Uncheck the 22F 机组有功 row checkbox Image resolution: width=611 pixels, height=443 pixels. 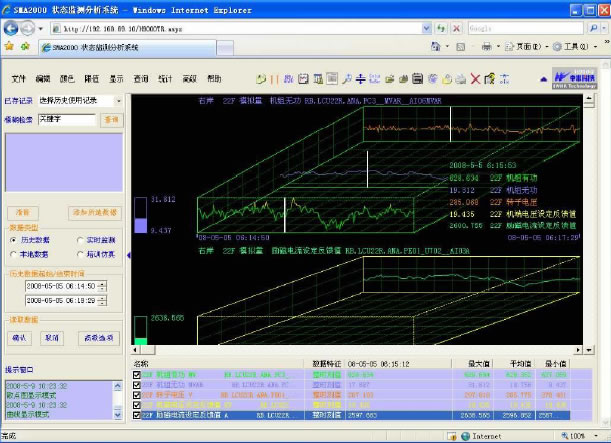[136, 375]
